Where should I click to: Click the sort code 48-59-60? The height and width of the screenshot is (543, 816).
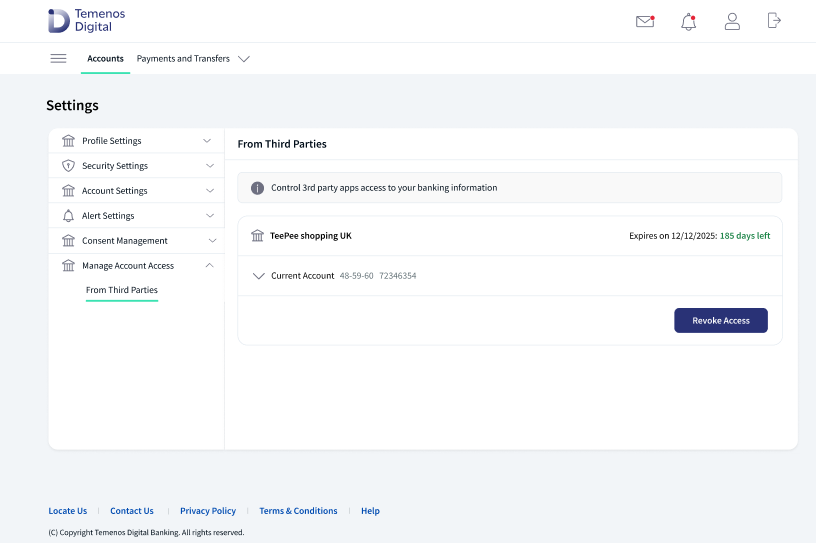click(356, 276)
